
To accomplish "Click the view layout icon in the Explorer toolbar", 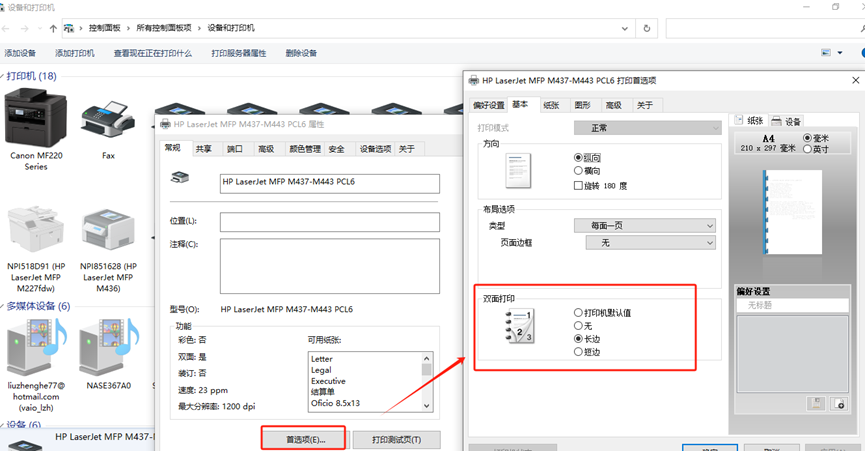I will (x=826, y=53).
